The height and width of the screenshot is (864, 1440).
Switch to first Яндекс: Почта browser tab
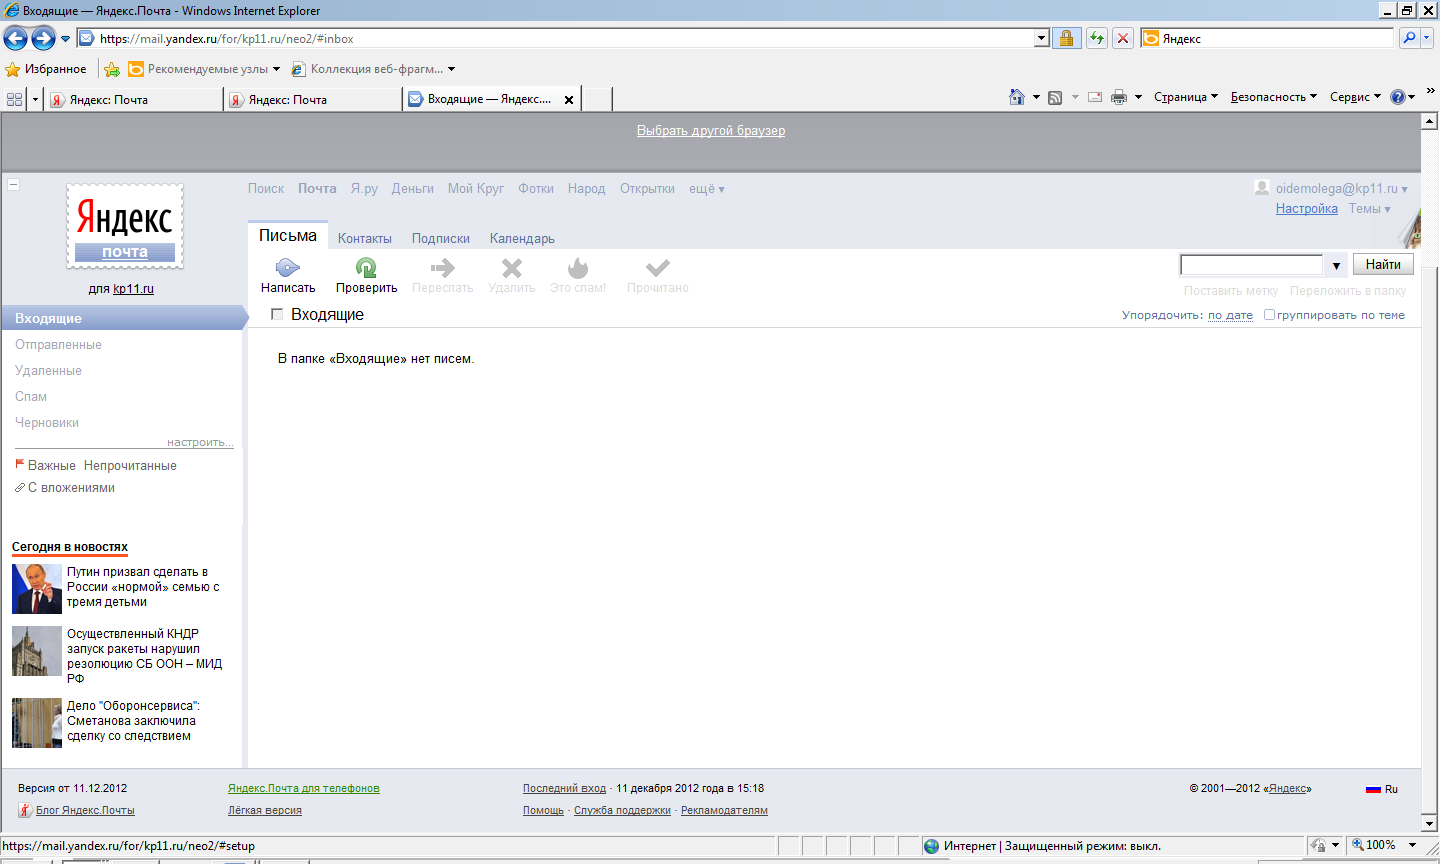click(x=134, y=99)
